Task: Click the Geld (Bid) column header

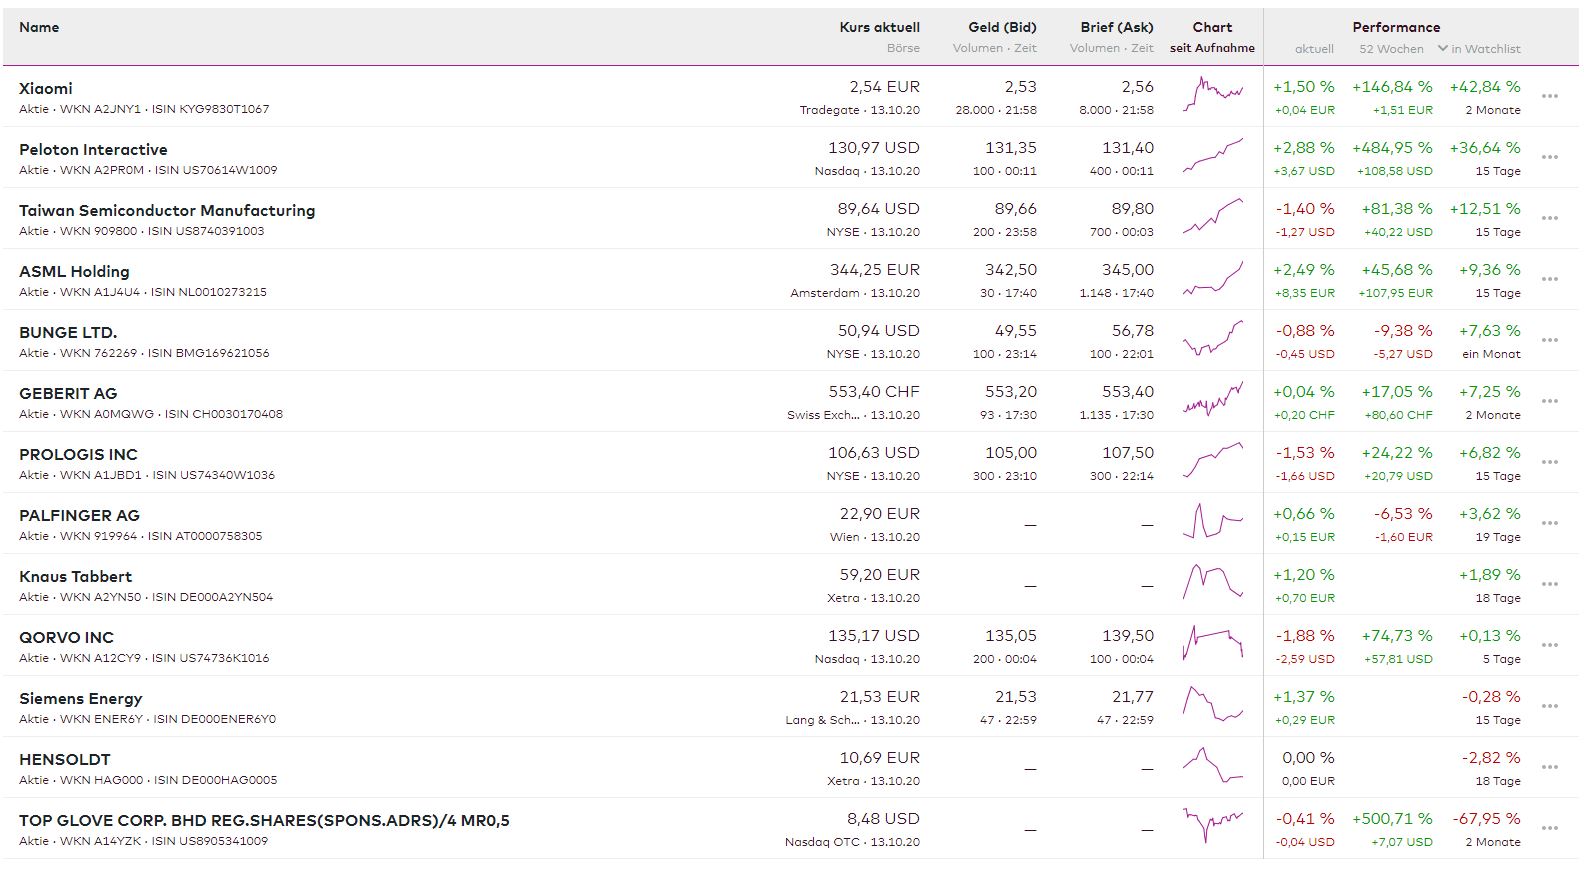Action: (x=1002, y=27)
